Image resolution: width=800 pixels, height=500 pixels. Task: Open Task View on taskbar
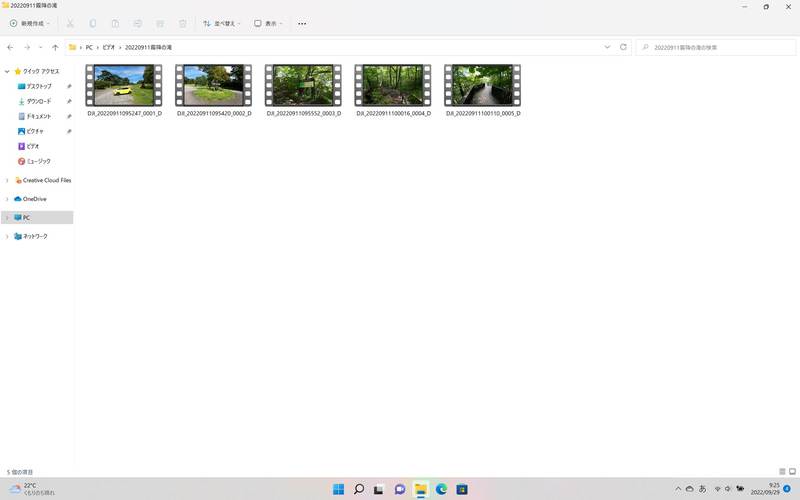[379, 489]
